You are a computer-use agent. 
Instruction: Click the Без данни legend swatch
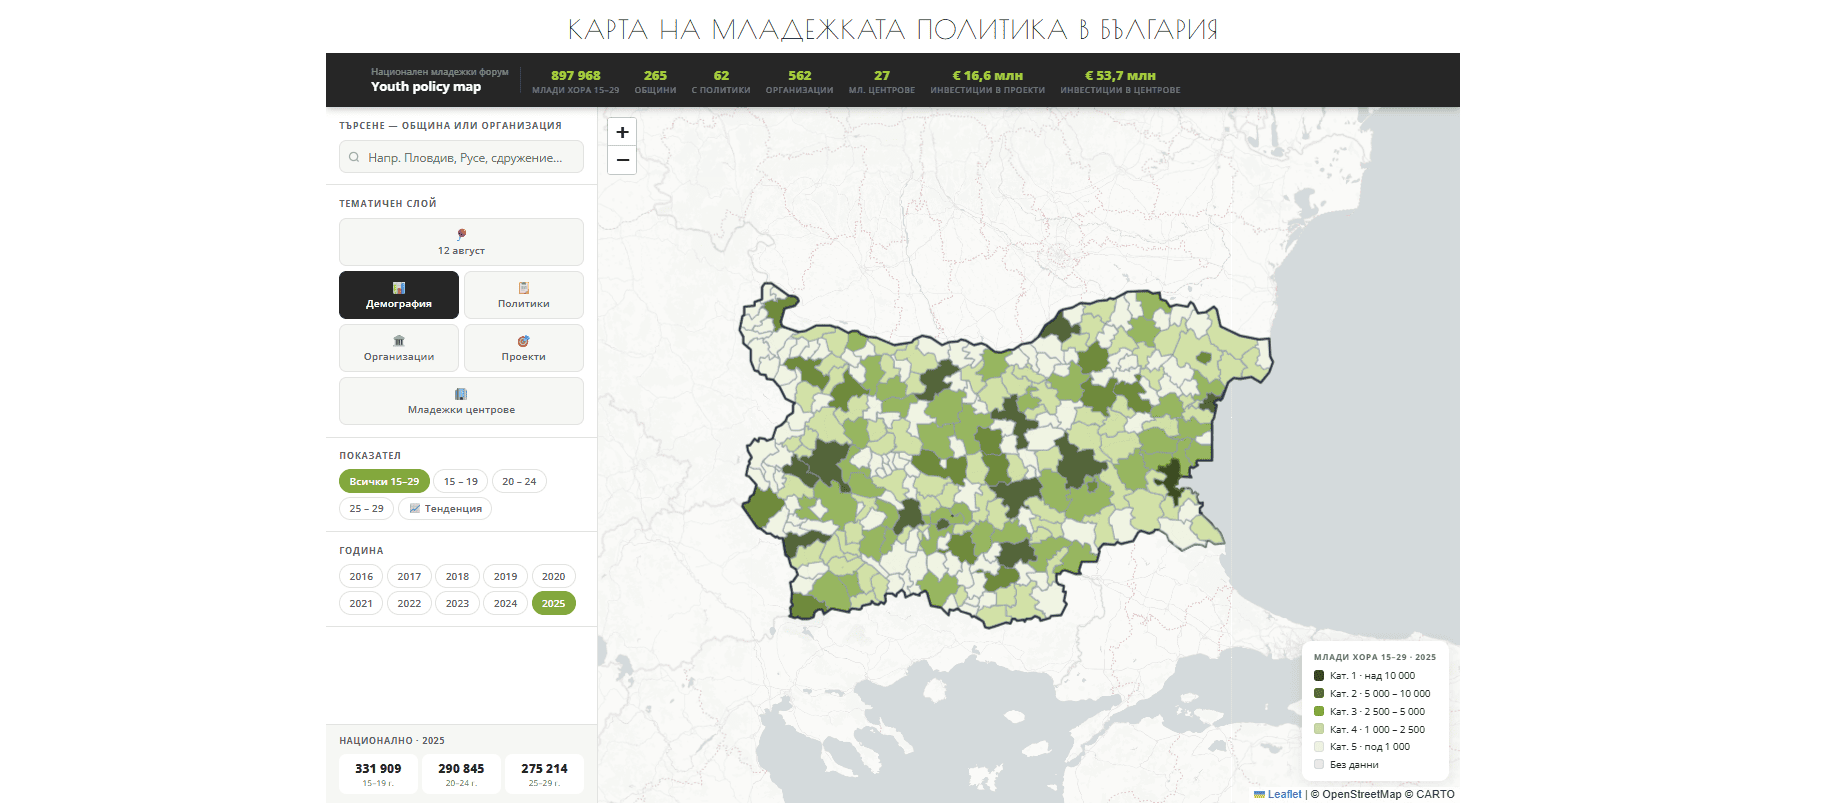(x=1319, y=764)
